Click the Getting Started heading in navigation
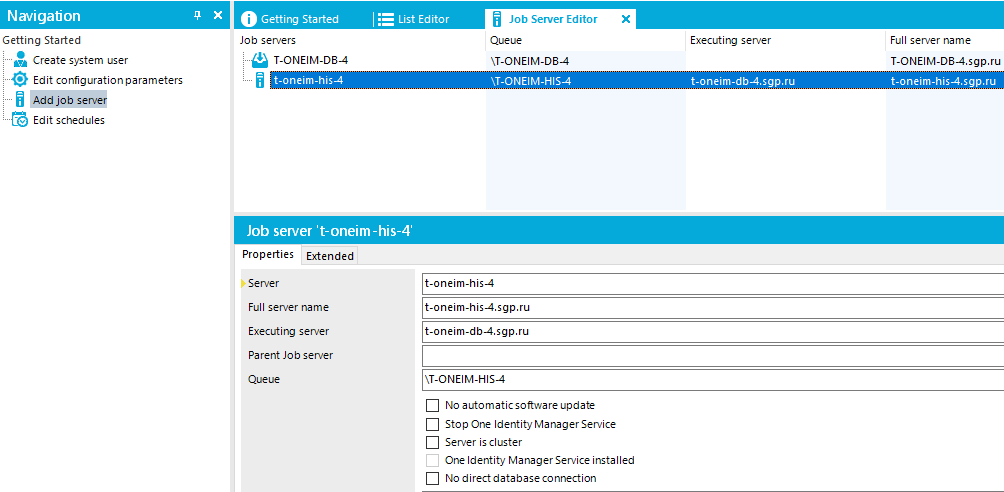 [x=42, y=40]
